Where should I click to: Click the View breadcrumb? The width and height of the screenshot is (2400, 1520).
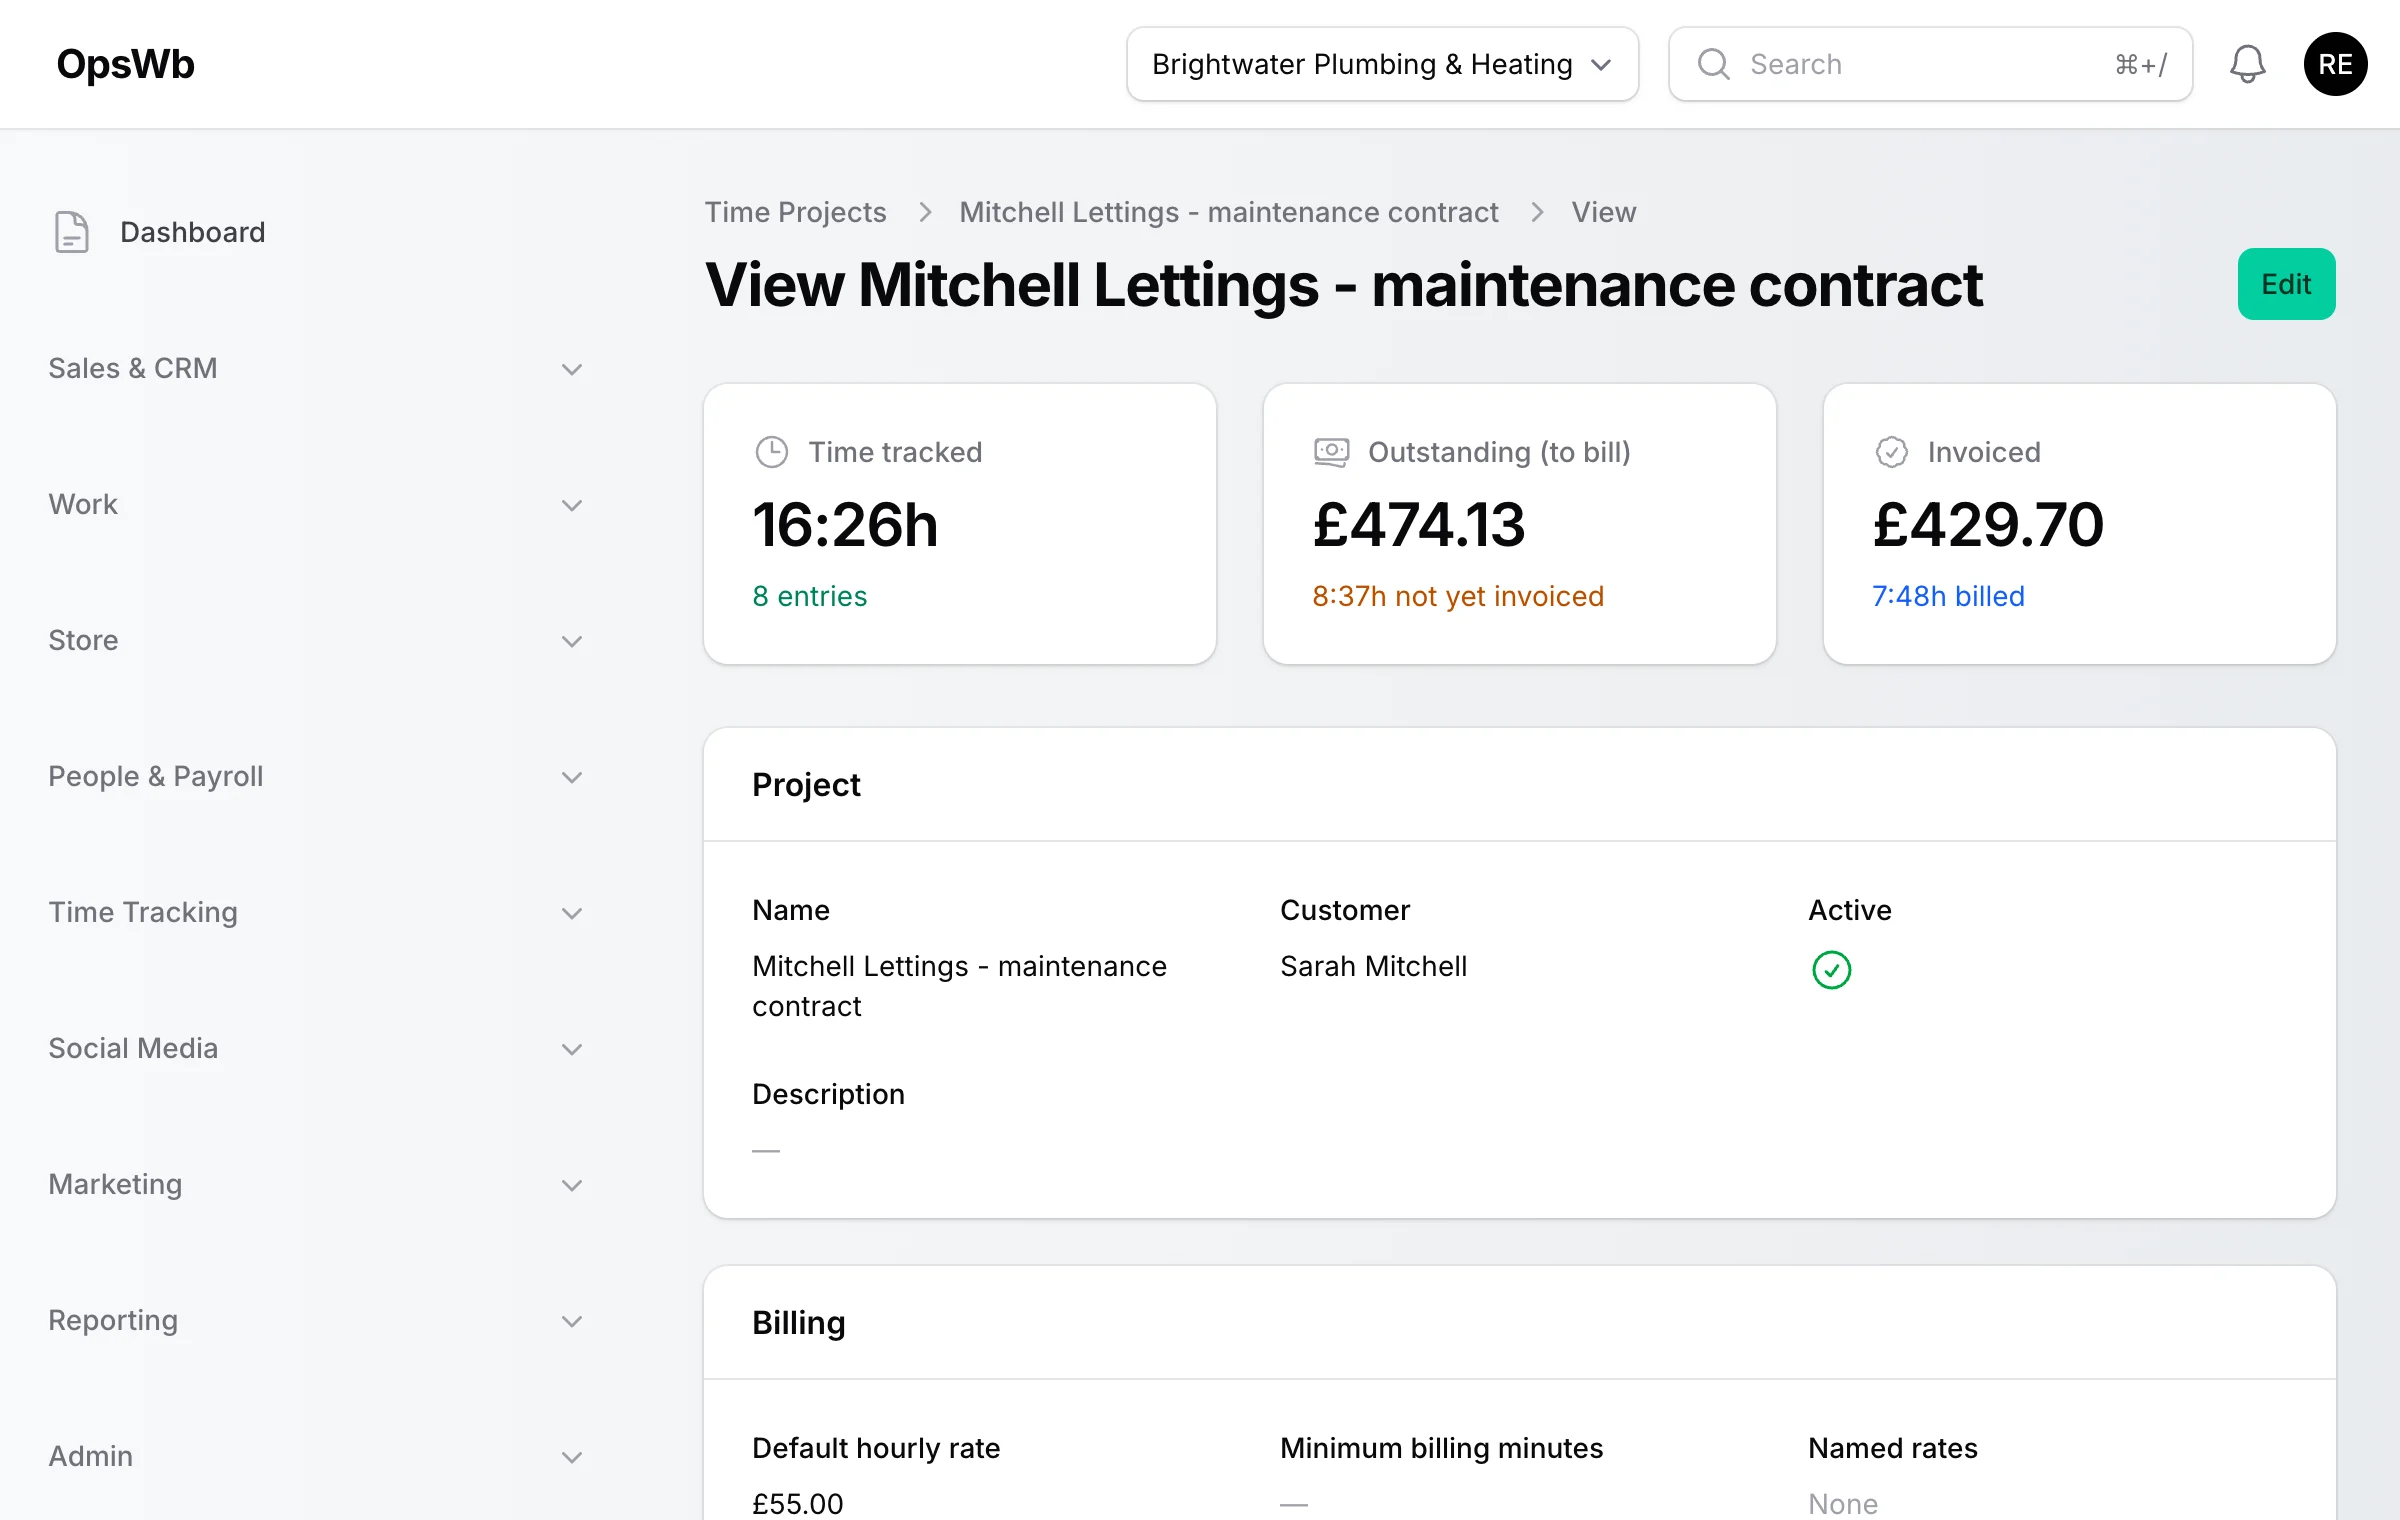1603,212
